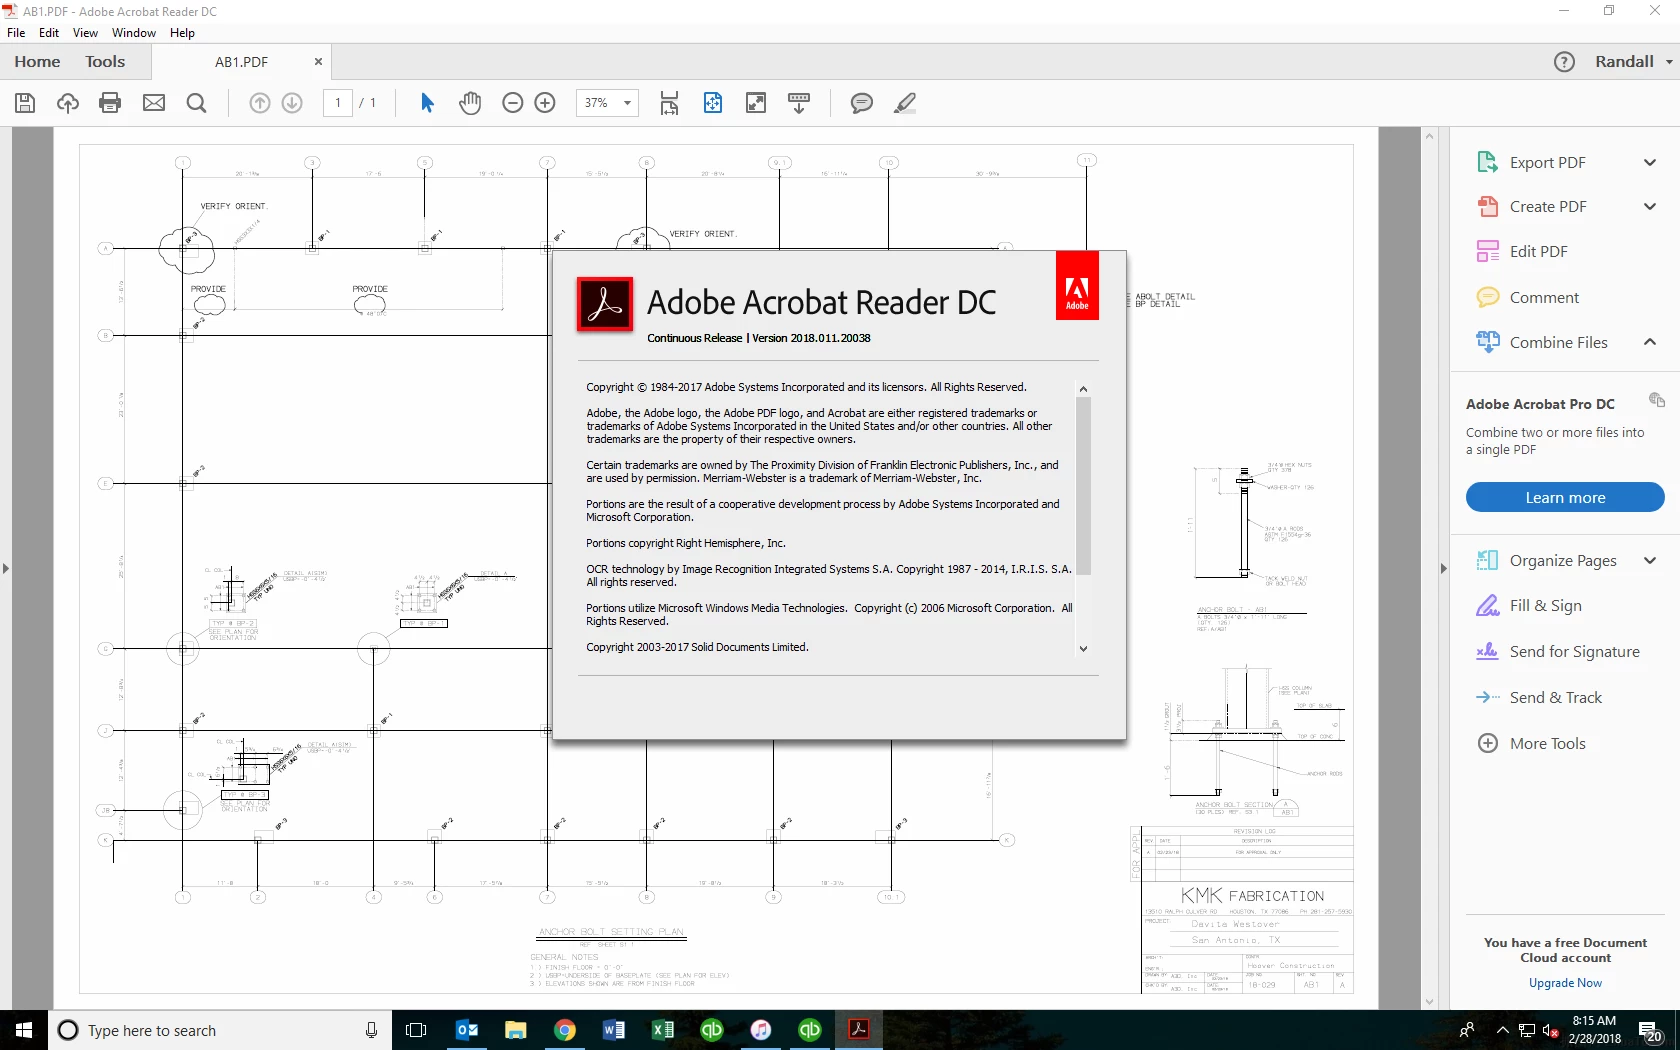Click the upload to cloud icon
The height and width of the screenshot is (1050, 1680).
pyautogui.click(x=68, y=103)
